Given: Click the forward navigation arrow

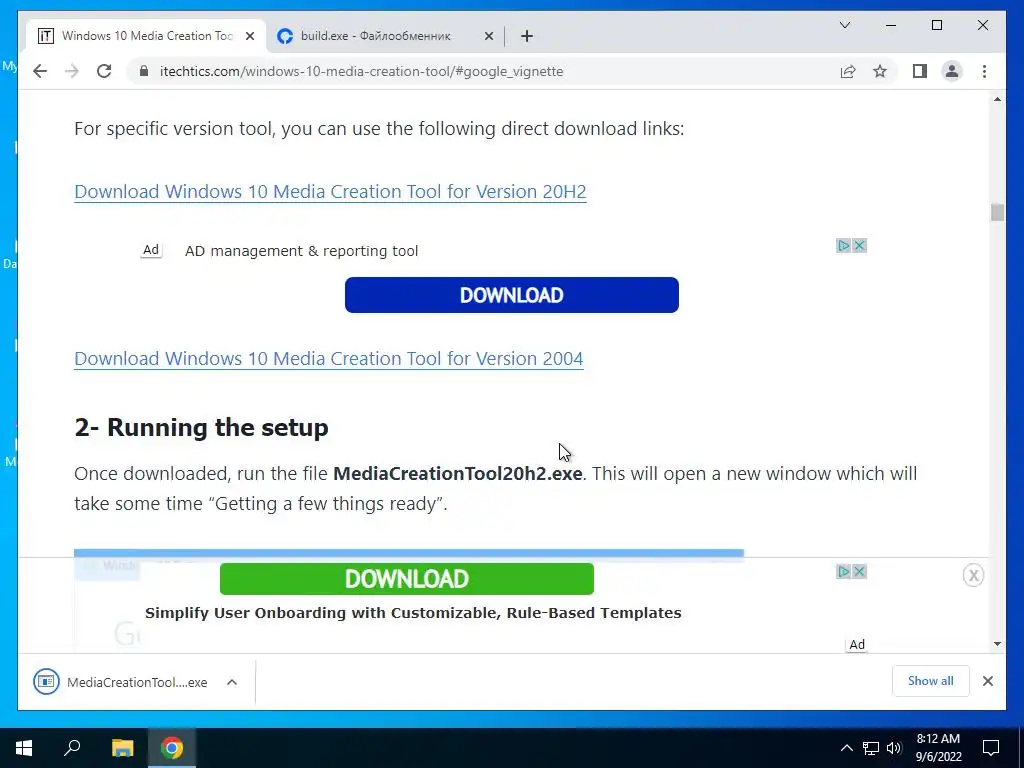Looking at the screenshot, I should pyautogui.click(x=72, y=71).
